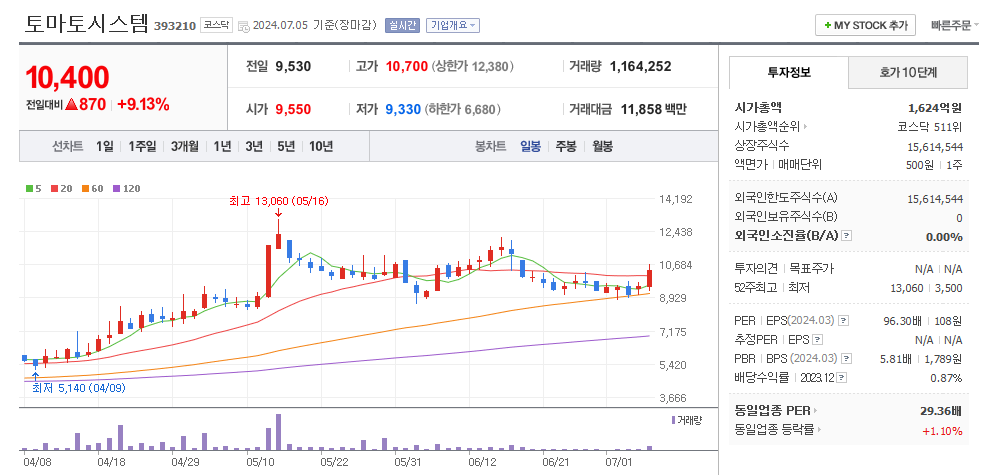Click the 코스닥 511위 rank value
987x475 pixels.
click(930, 127)
